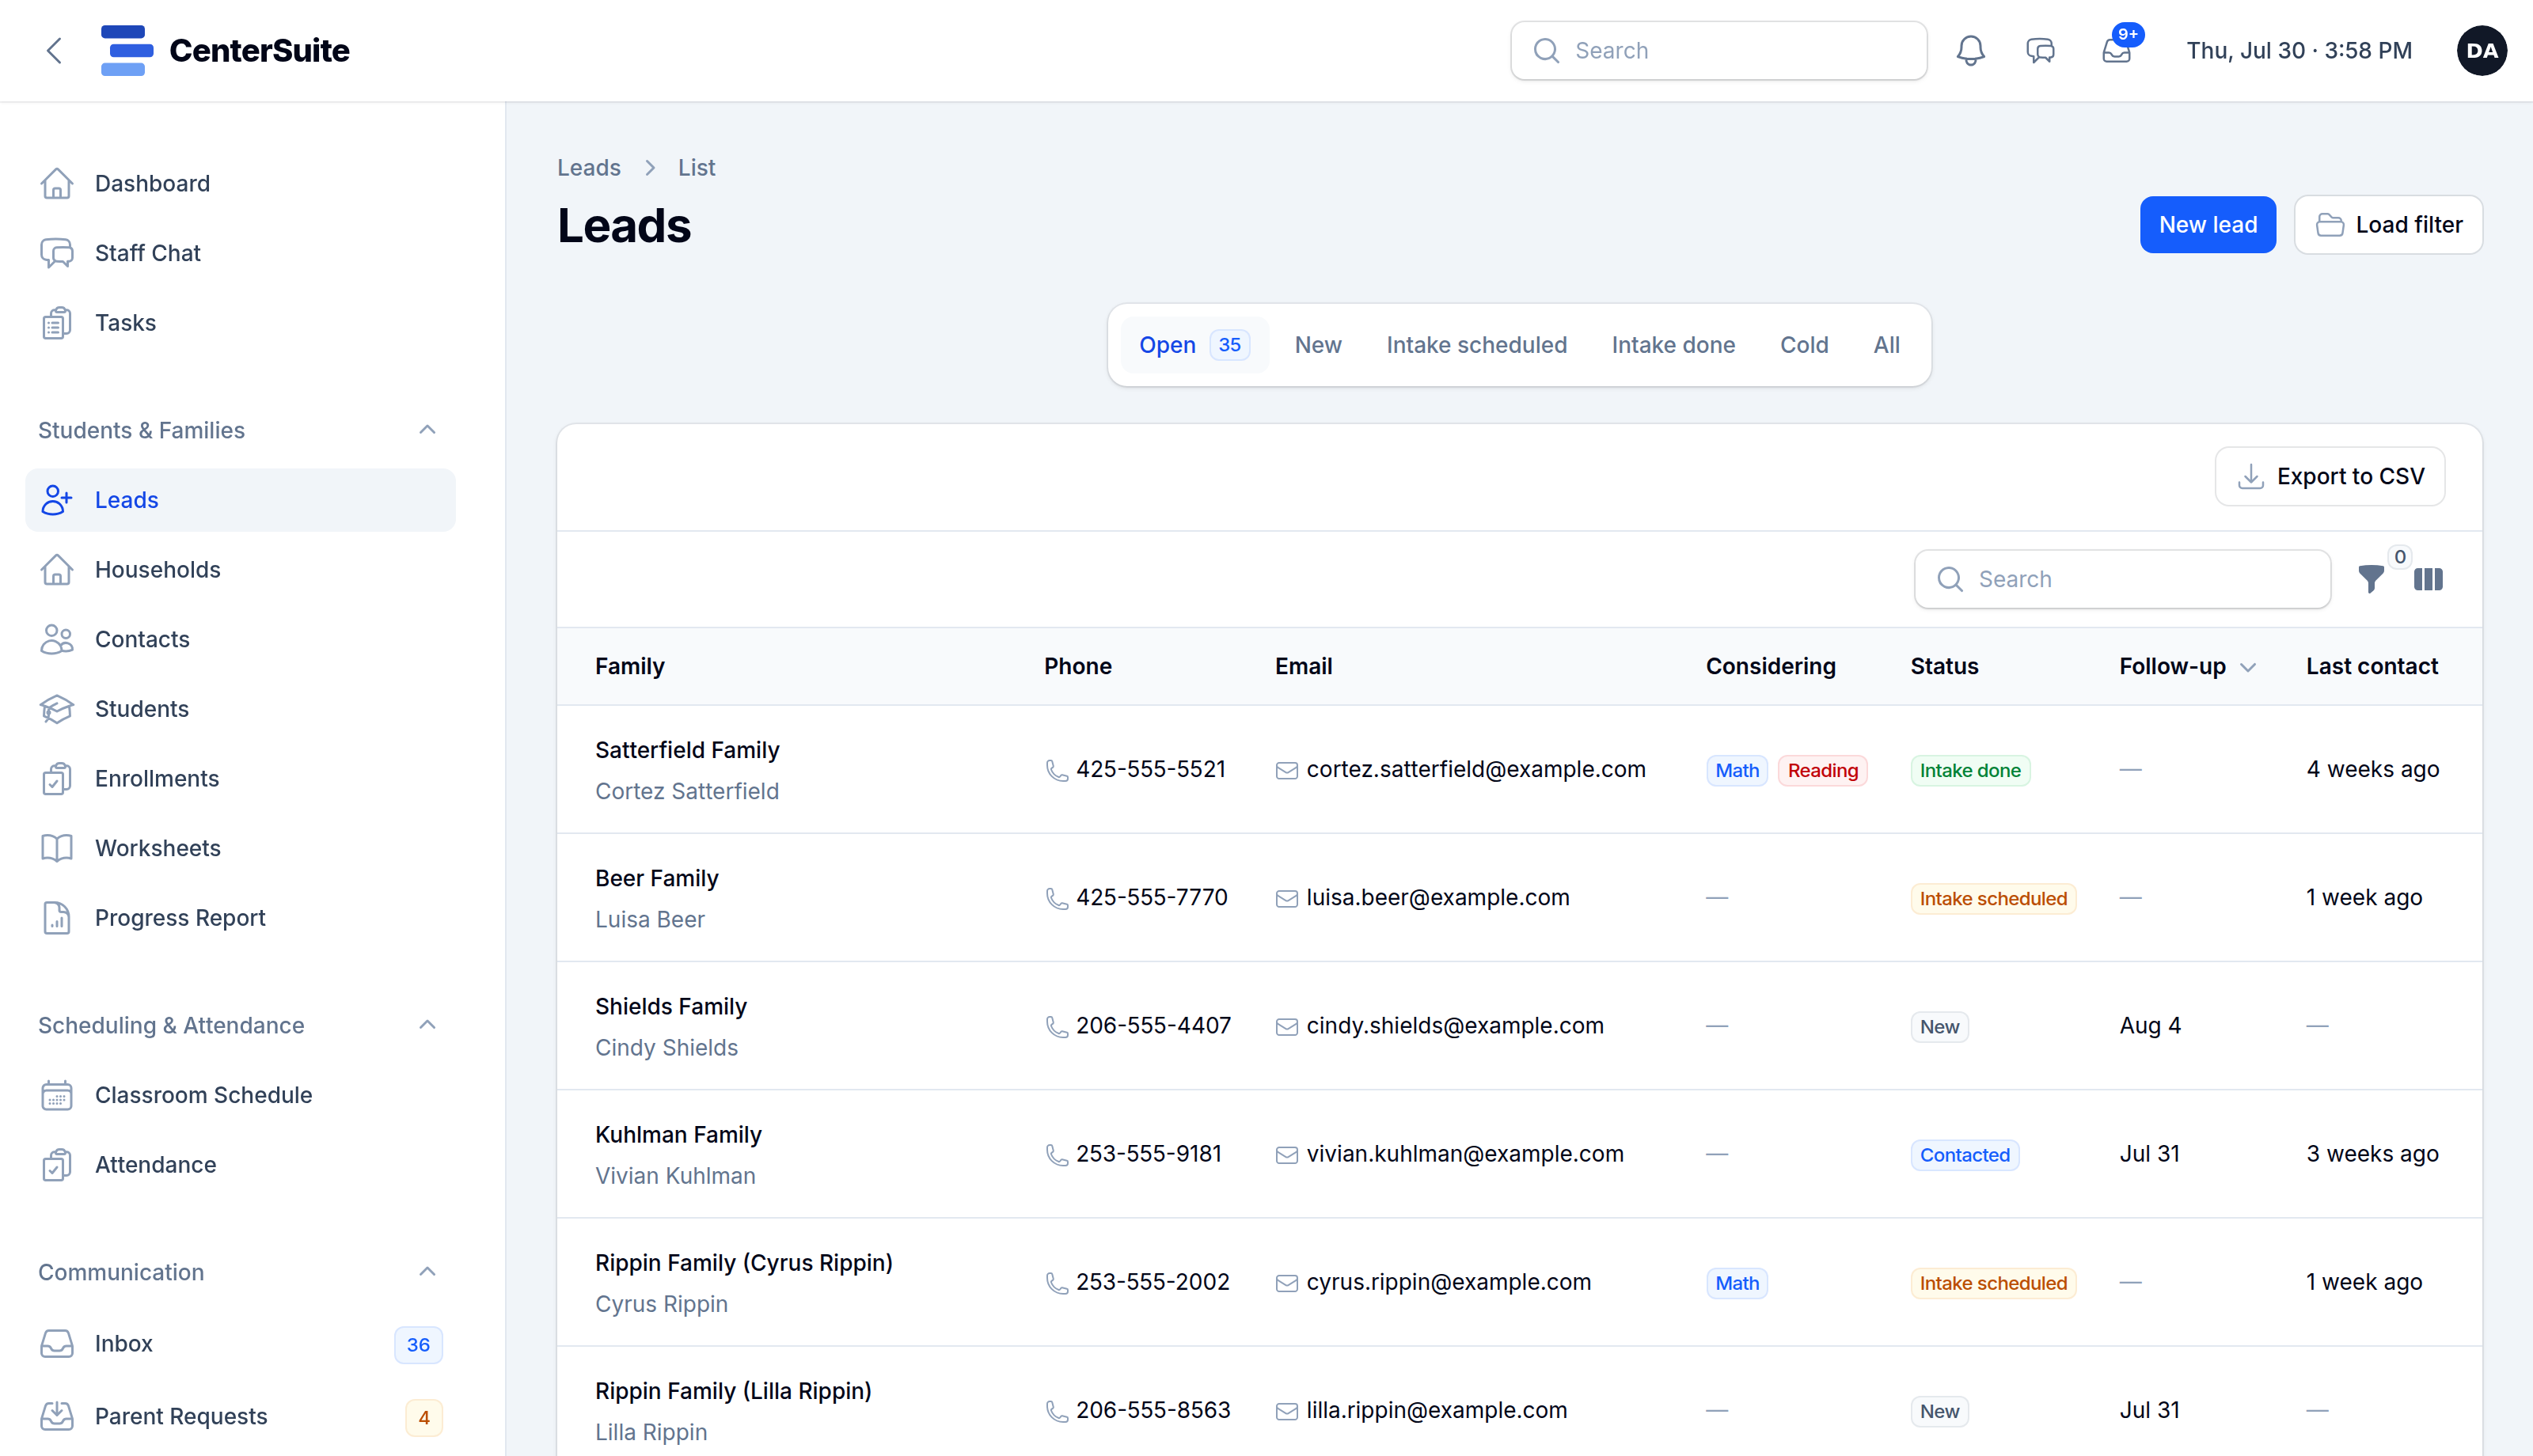Open the table filter funnel icon

pos(2371,579)
